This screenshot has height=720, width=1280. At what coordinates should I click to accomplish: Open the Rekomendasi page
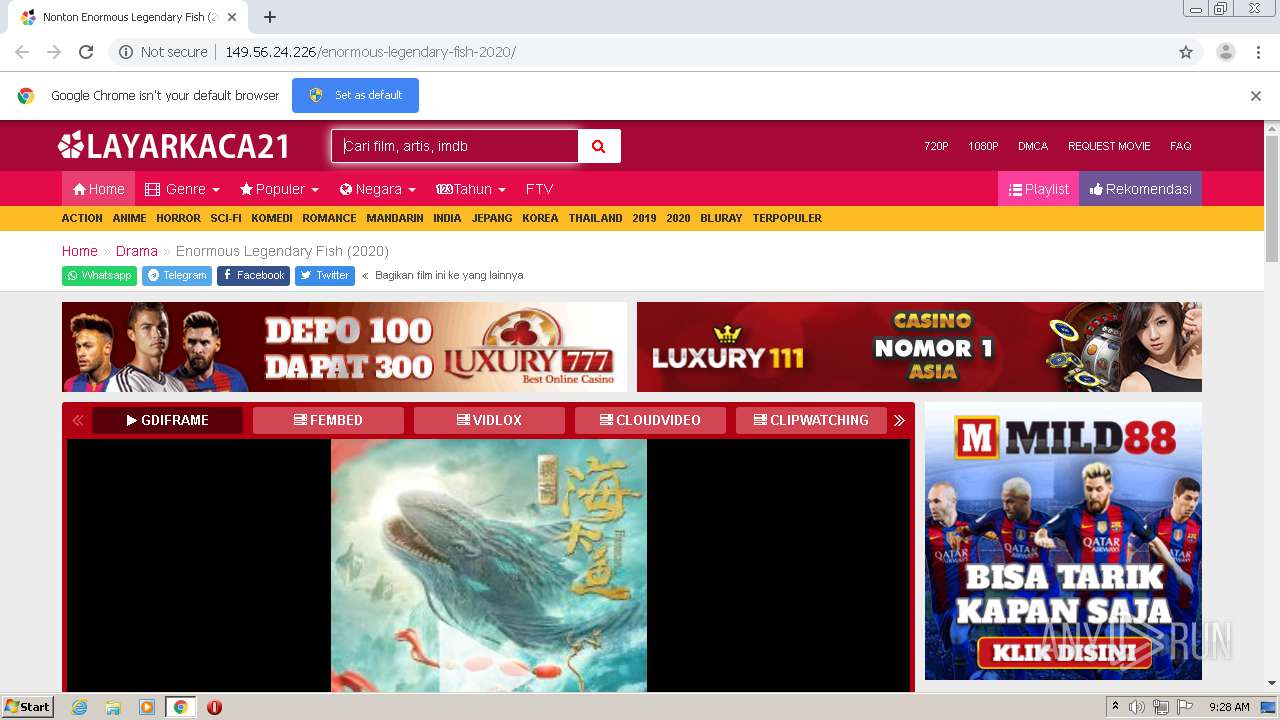pyautogui.click(x=1140, y=189)
